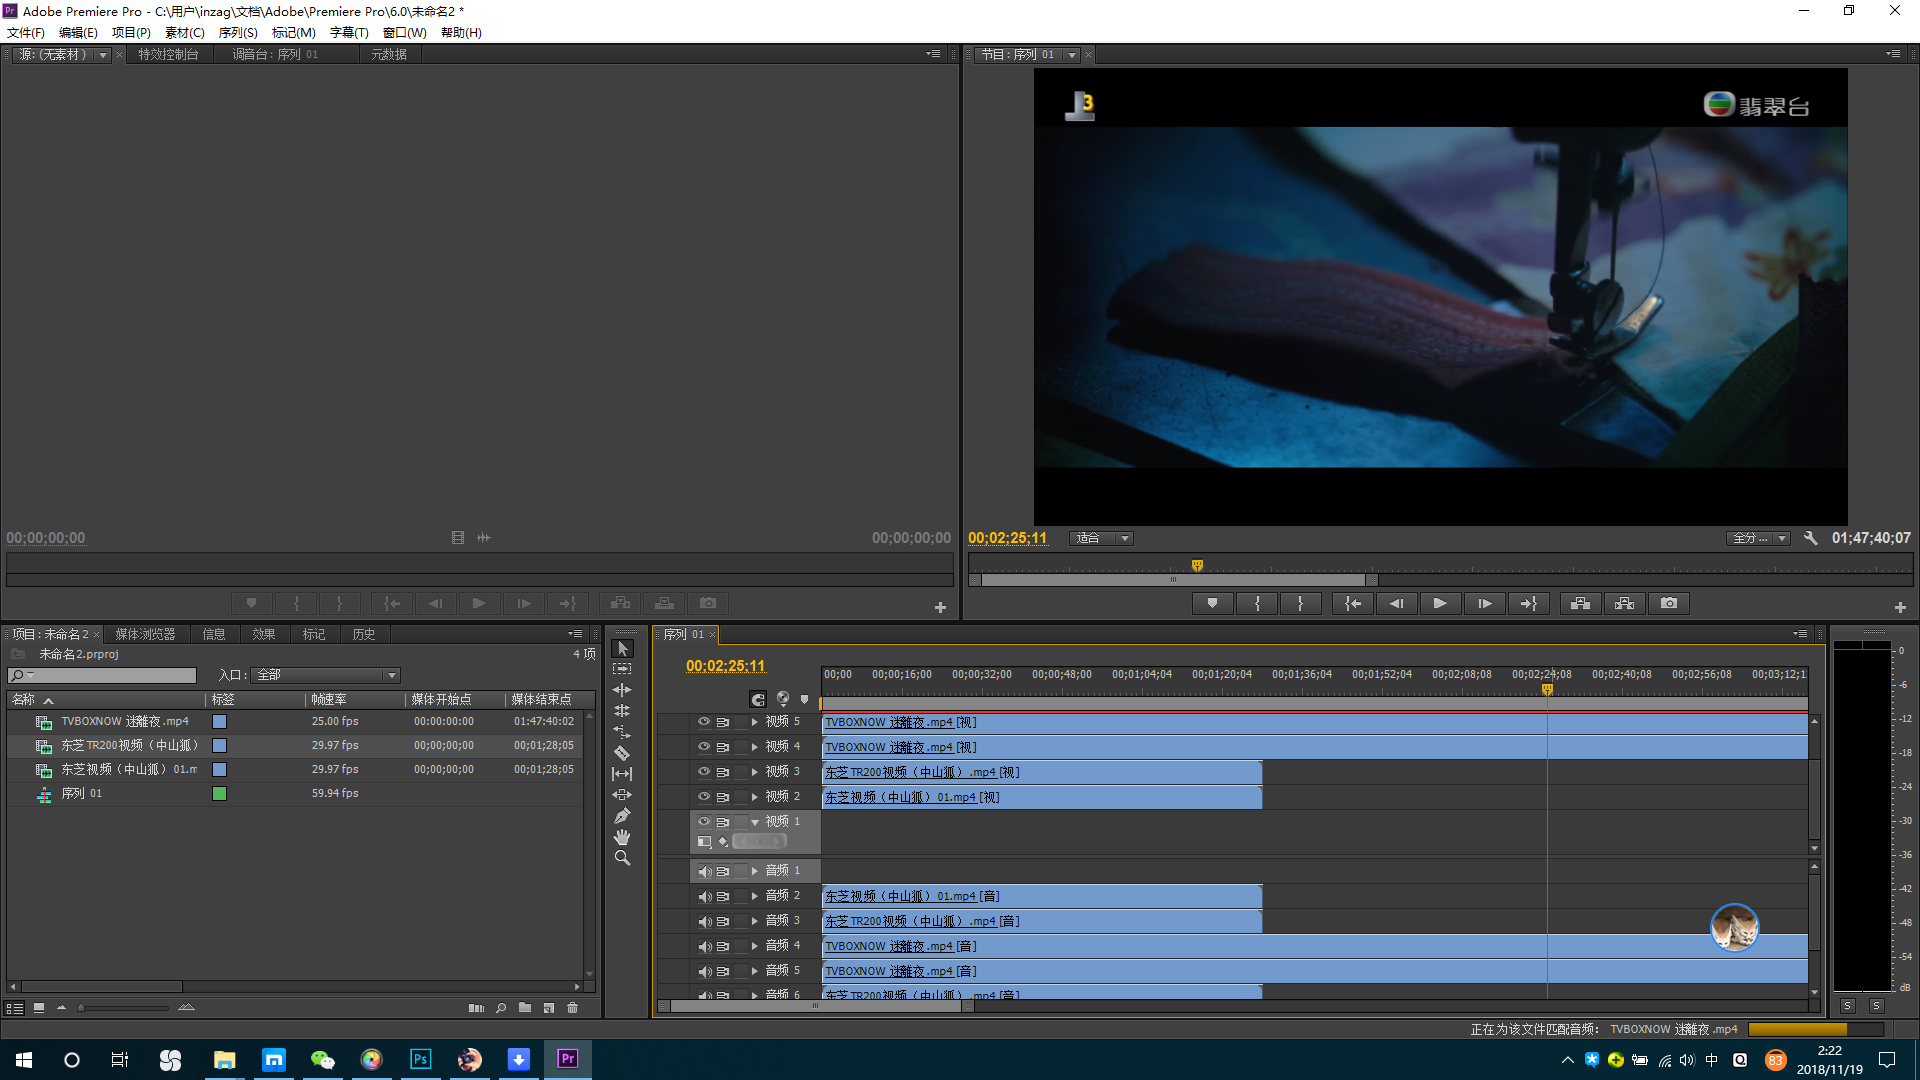
Task: Go to In point in program monitor
Action: [x=1352, y=603]
